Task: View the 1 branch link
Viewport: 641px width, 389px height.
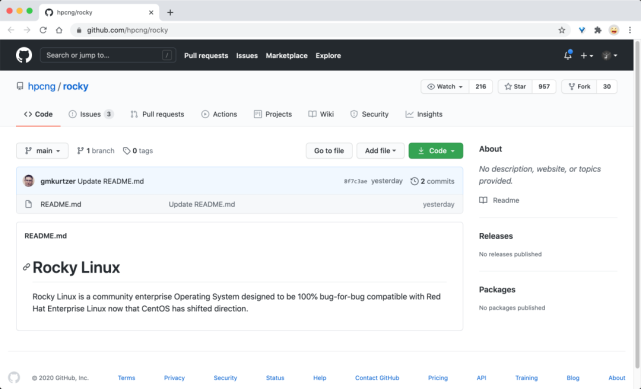Action: (x=96, y=151)
